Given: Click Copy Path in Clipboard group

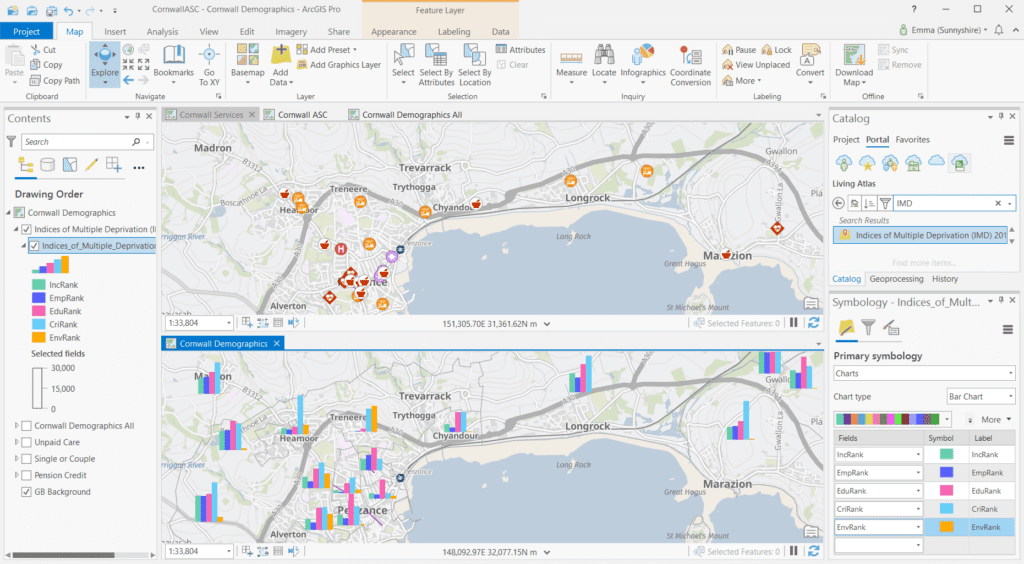Looking at the screenshot, I should coord(55,81).
